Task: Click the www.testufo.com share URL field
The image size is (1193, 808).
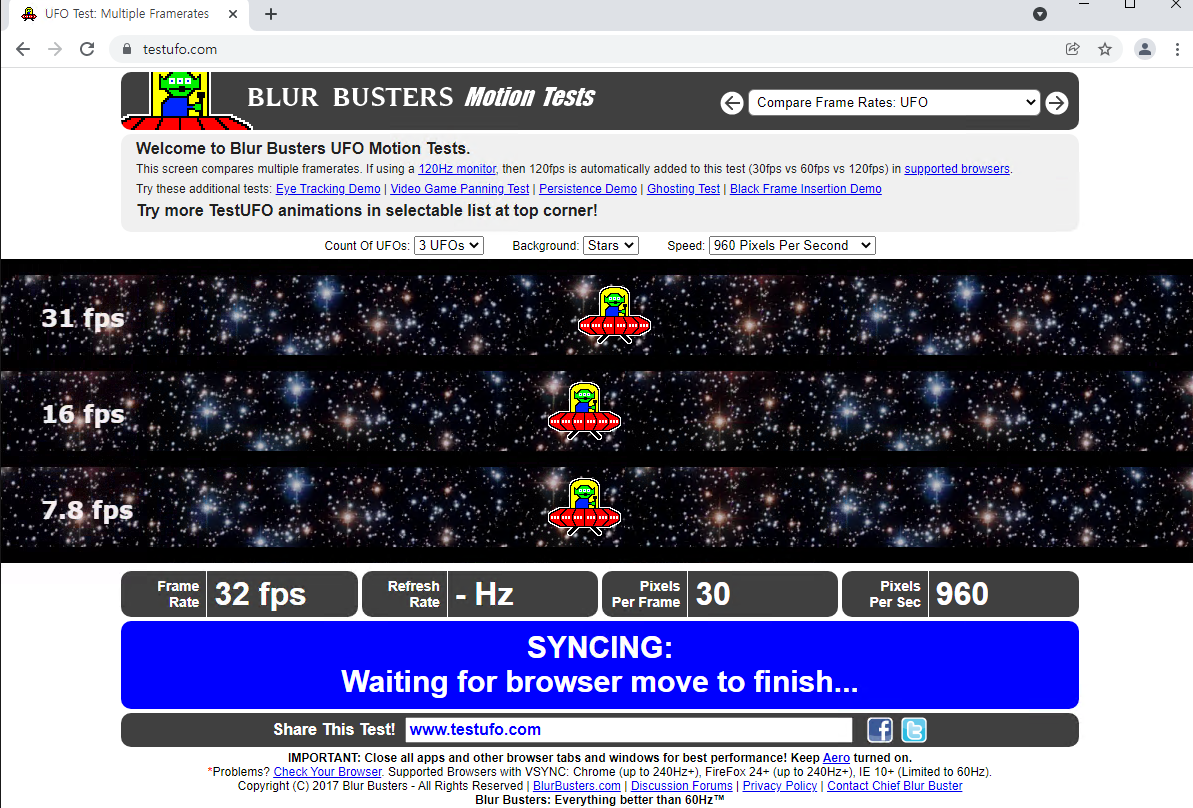Action: point(628,730)
